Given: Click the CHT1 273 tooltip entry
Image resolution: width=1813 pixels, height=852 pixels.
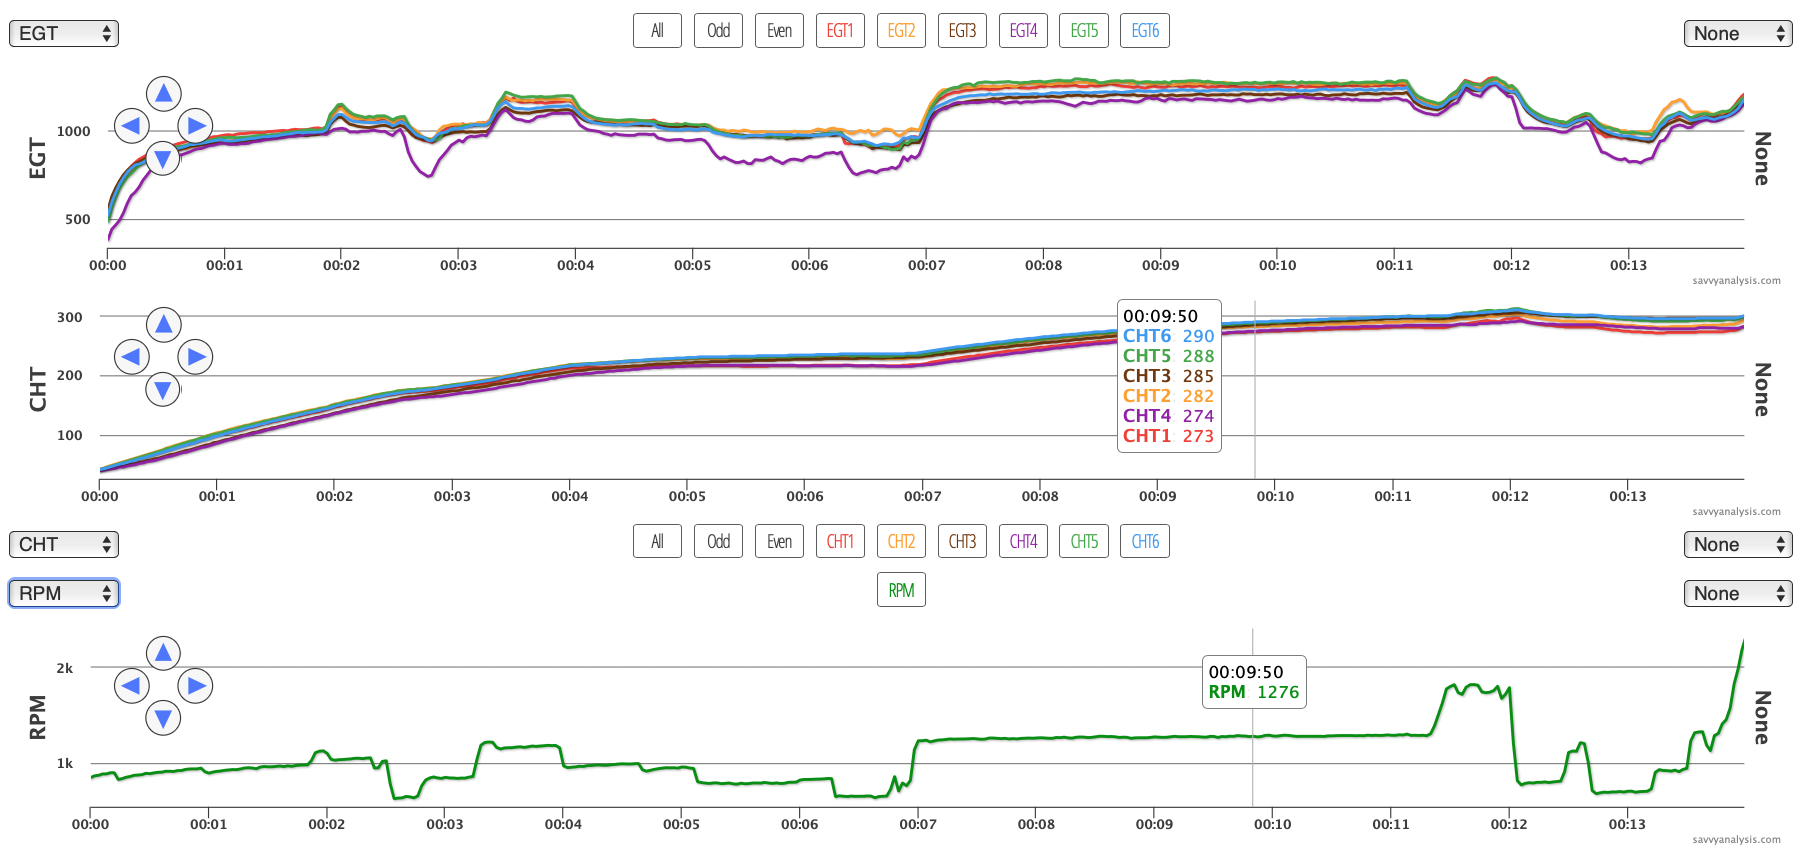Looking at the screenshot, I should point(1168,436).
